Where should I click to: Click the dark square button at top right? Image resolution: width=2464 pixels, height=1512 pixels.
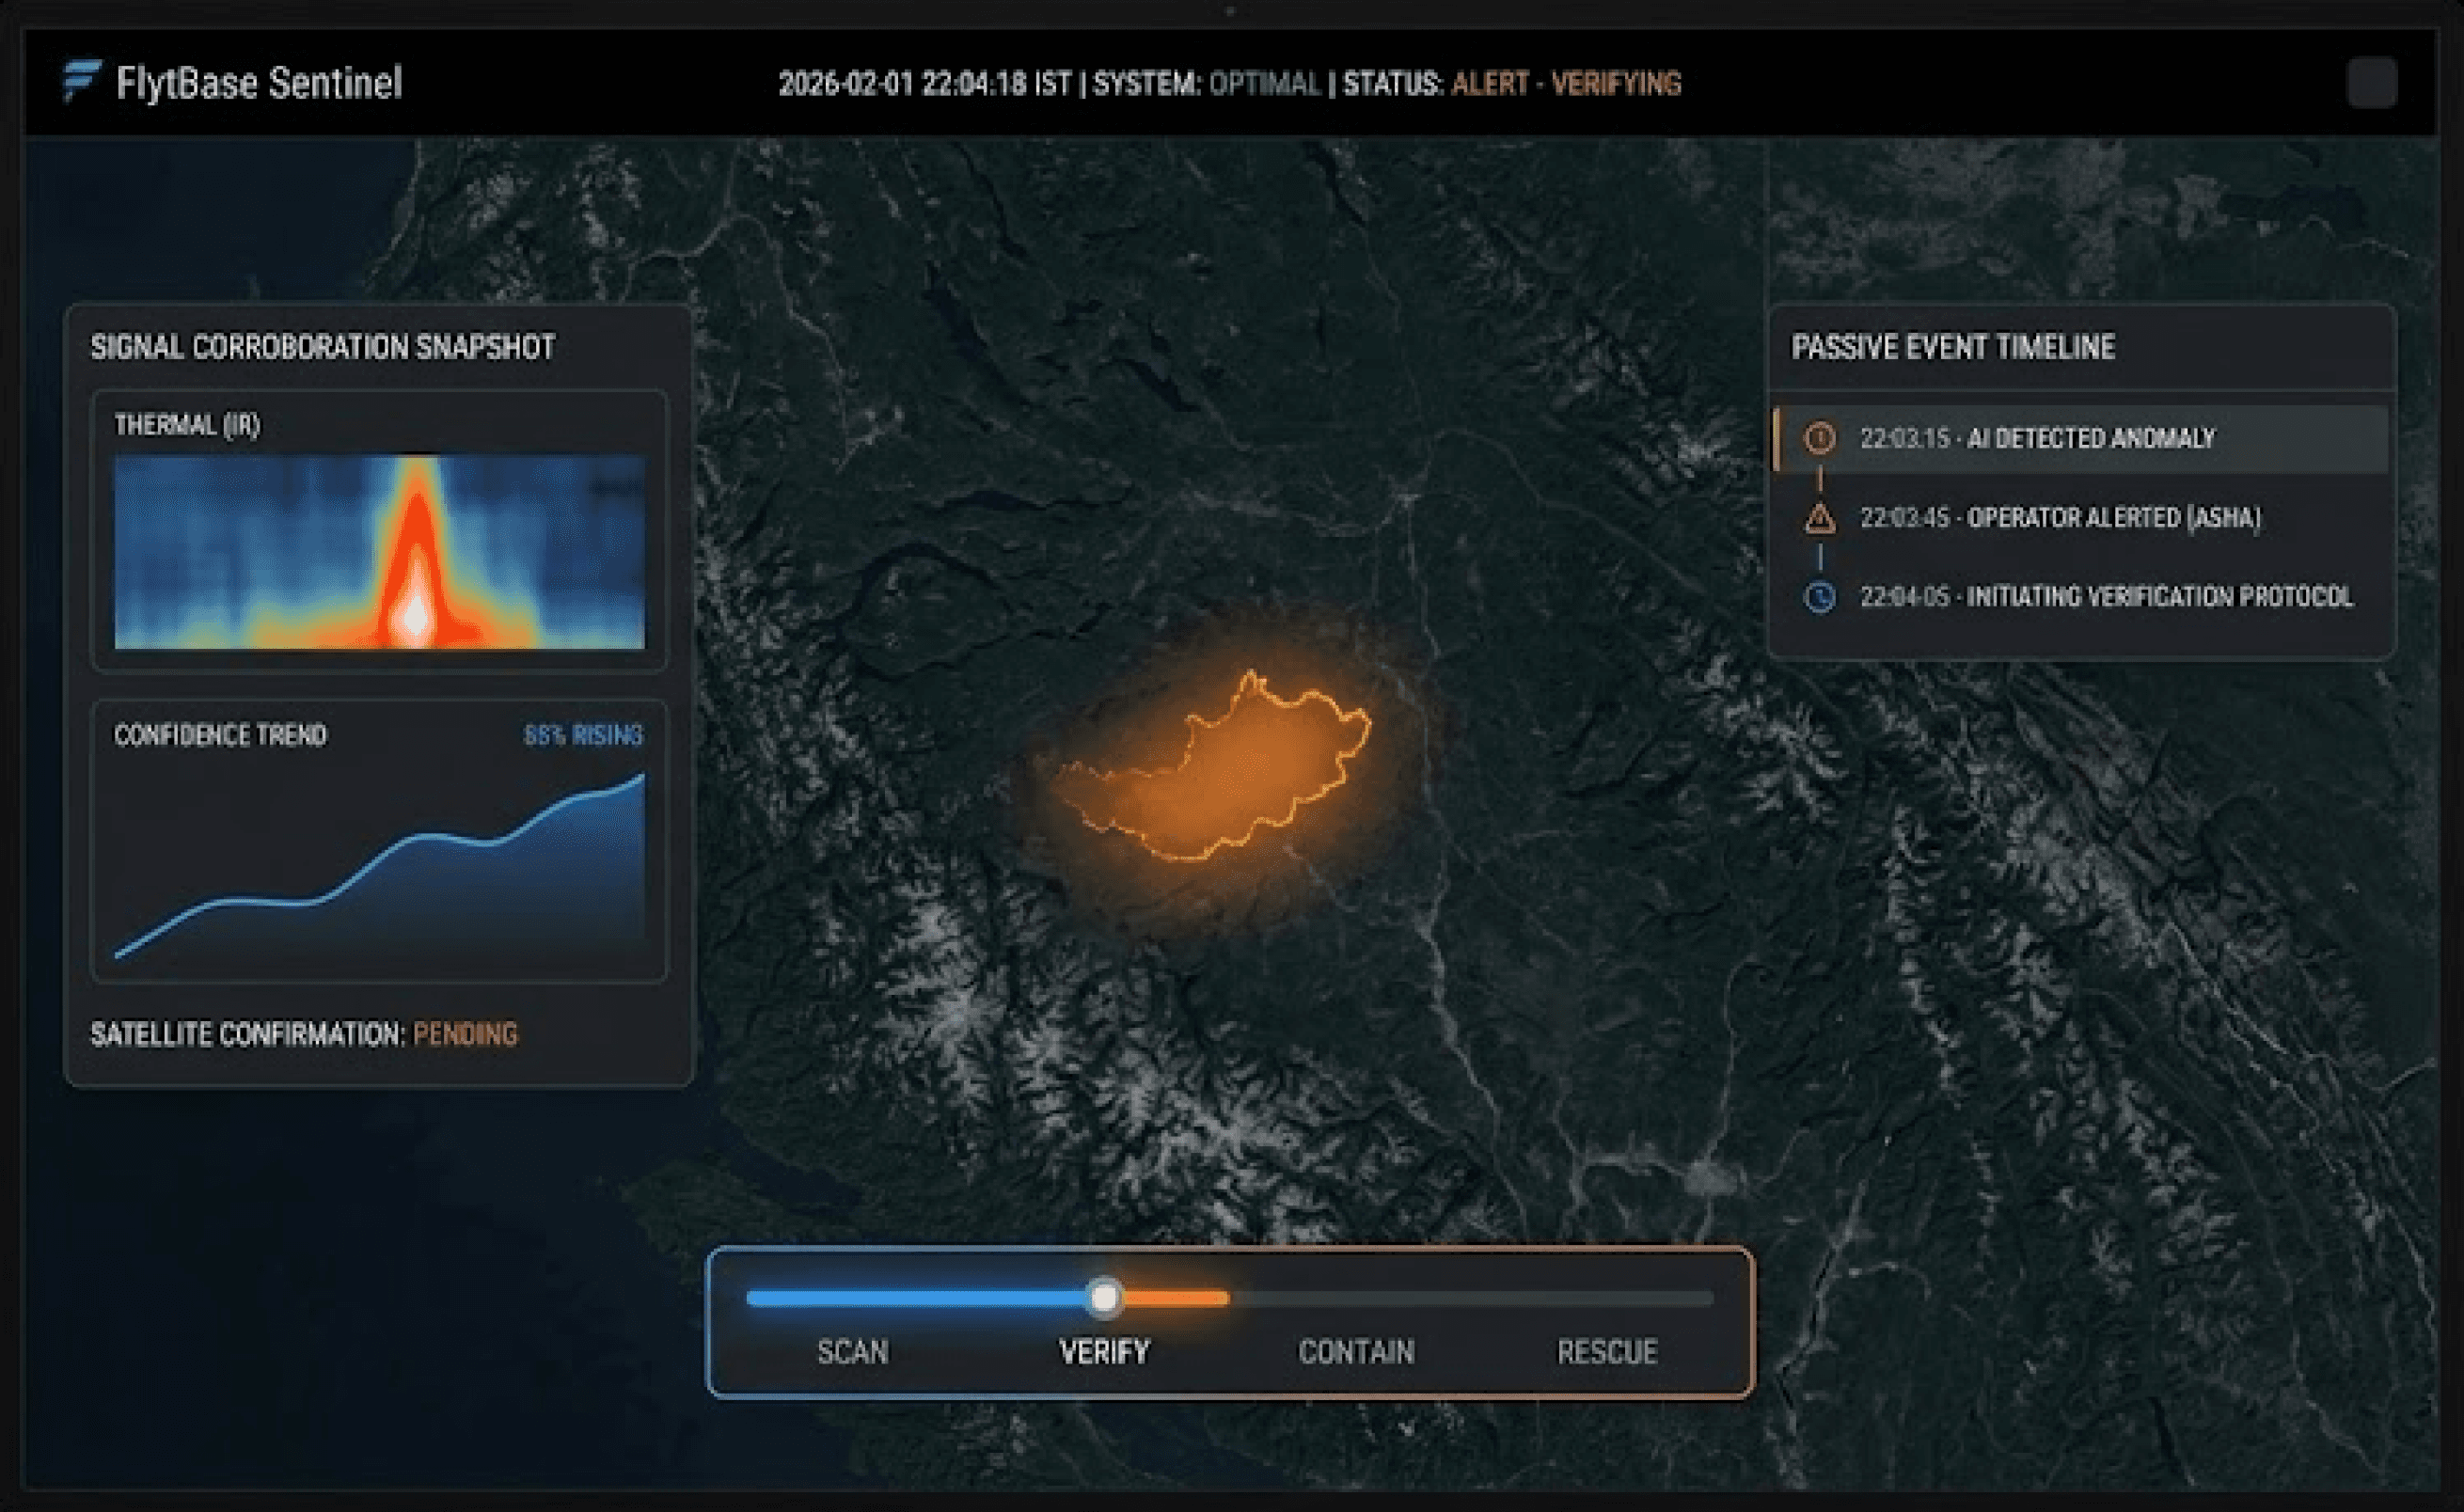pos(2371,82)
